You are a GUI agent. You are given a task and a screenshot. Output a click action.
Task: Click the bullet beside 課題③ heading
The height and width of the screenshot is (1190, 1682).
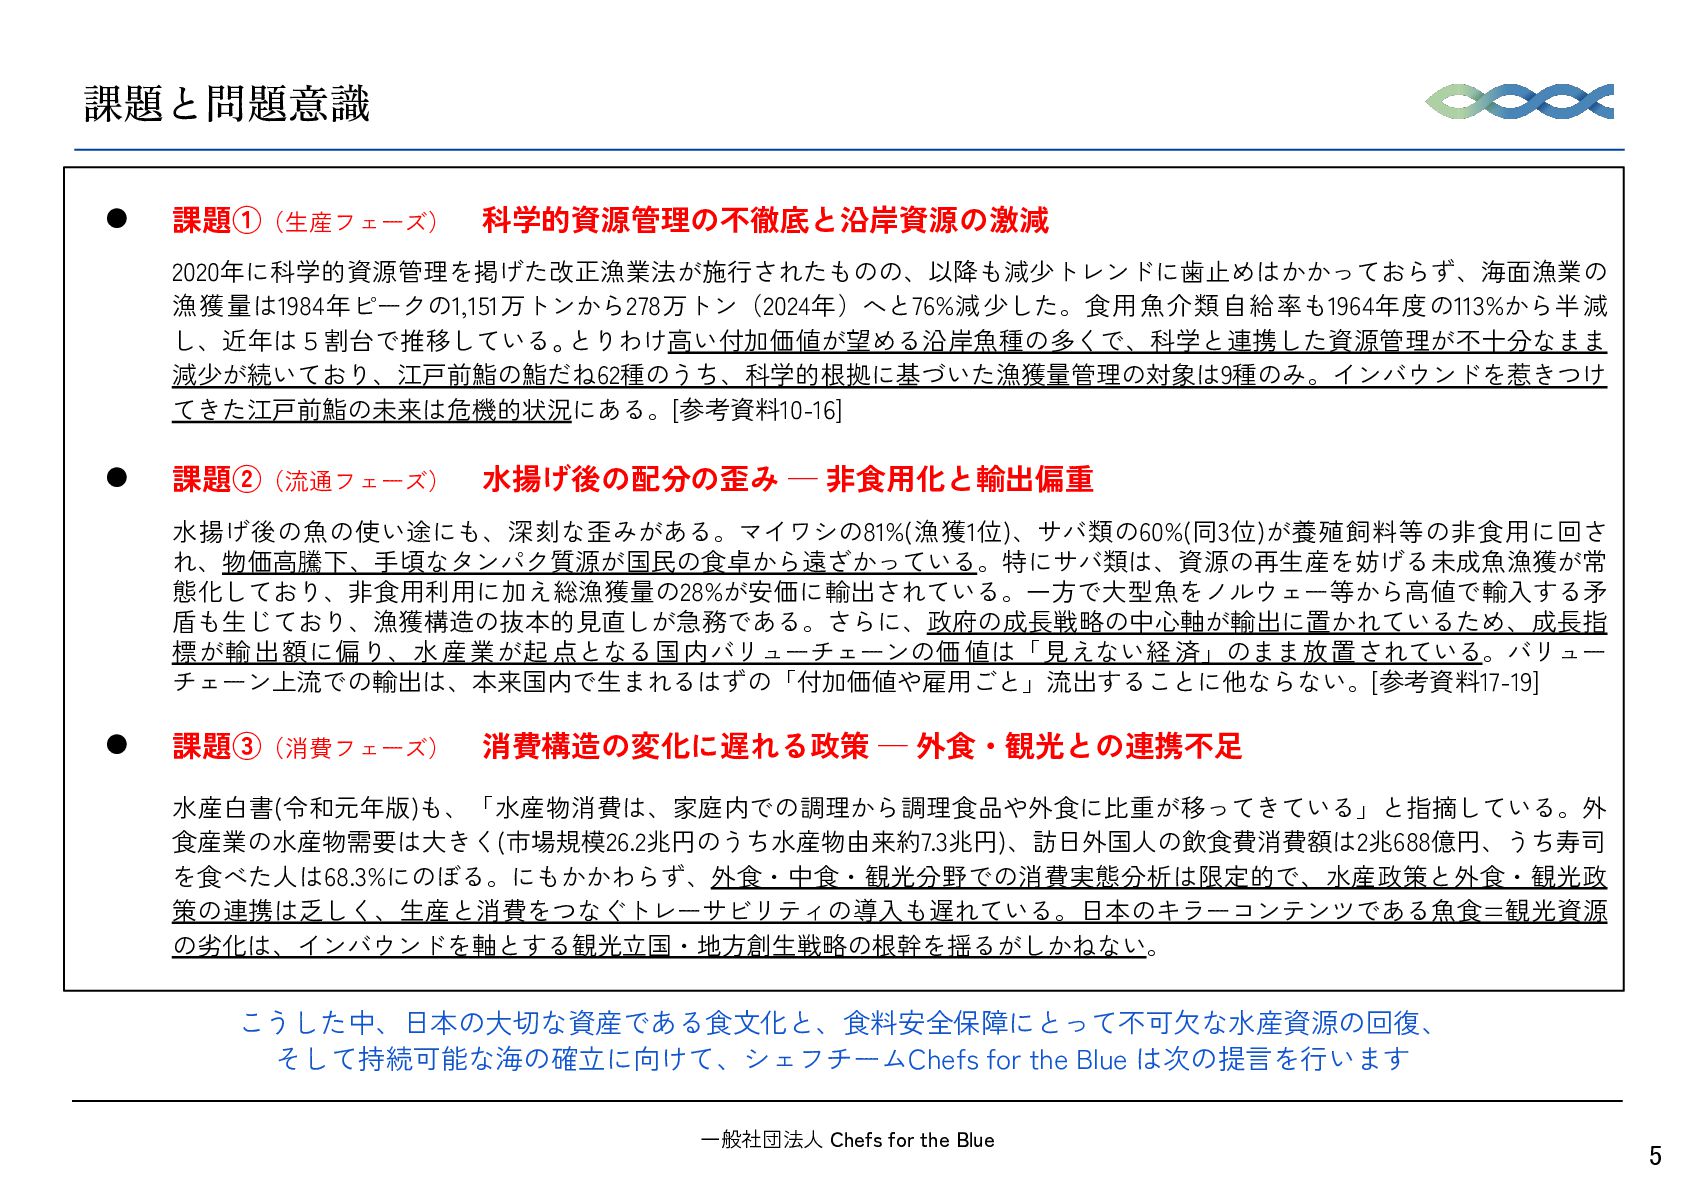(117, 744)
